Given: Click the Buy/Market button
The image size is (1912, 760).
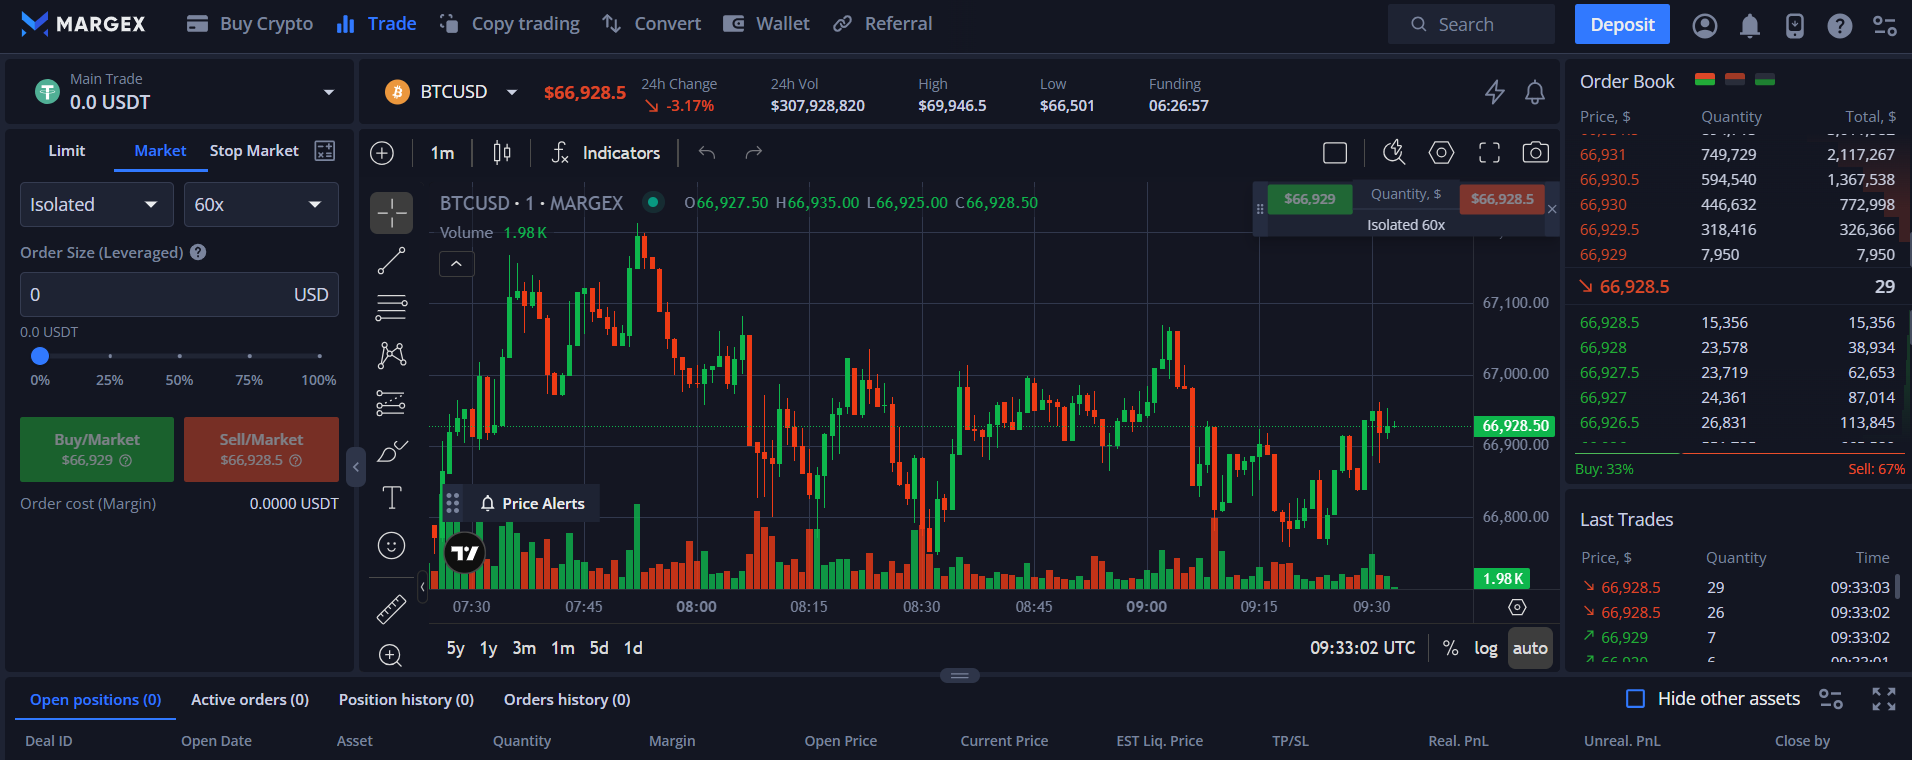Looking at the screenshot, I should tap(97, 449).
